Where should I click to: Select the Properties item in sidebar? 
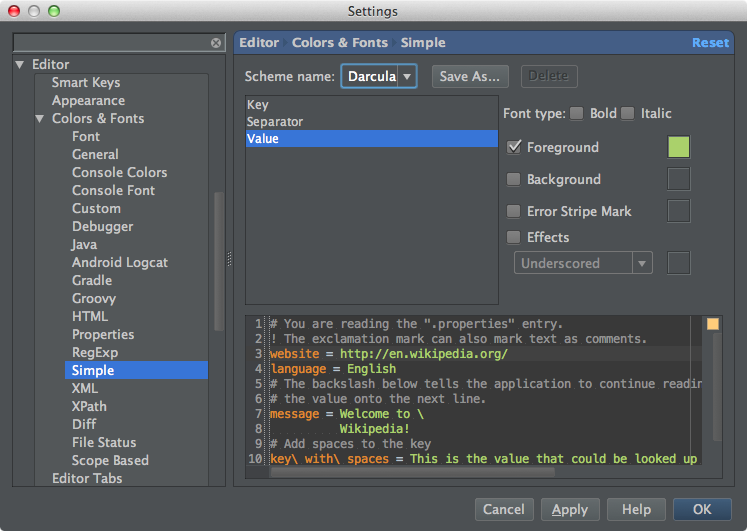tap(103, 334)
